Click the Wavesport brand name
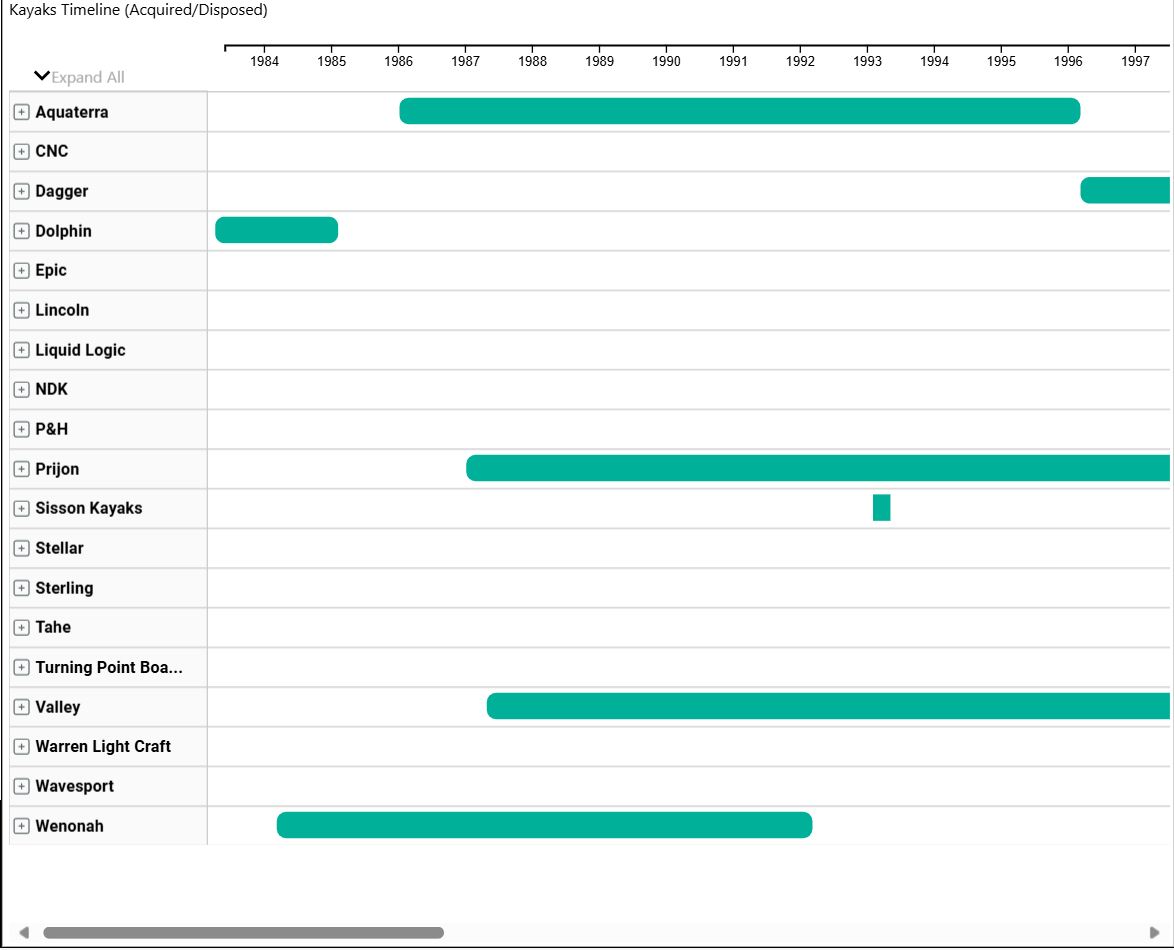Viewport: 1174px width, 950px height. (x=75, y=786)
